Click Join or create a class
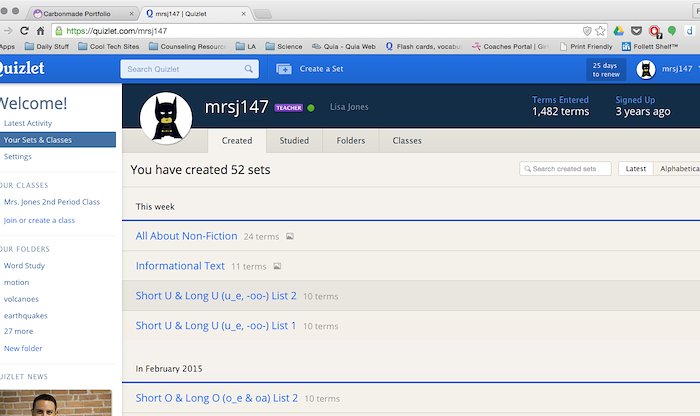The image size is (700, 416). tap(39, 220)
